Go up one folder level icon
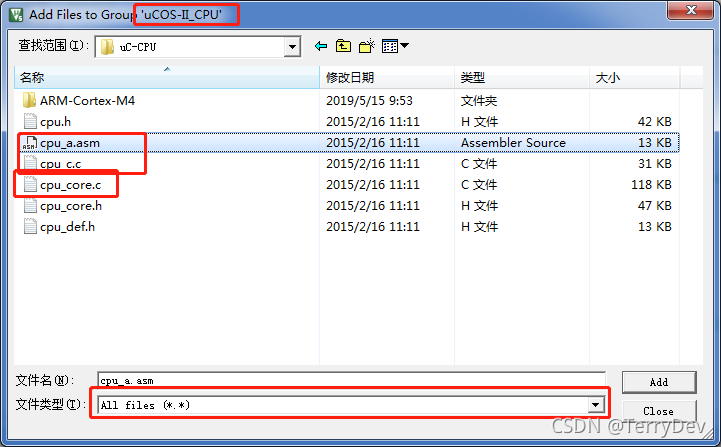Image resolution: width=721 pixels, height=447 pixels. point(343,46)
